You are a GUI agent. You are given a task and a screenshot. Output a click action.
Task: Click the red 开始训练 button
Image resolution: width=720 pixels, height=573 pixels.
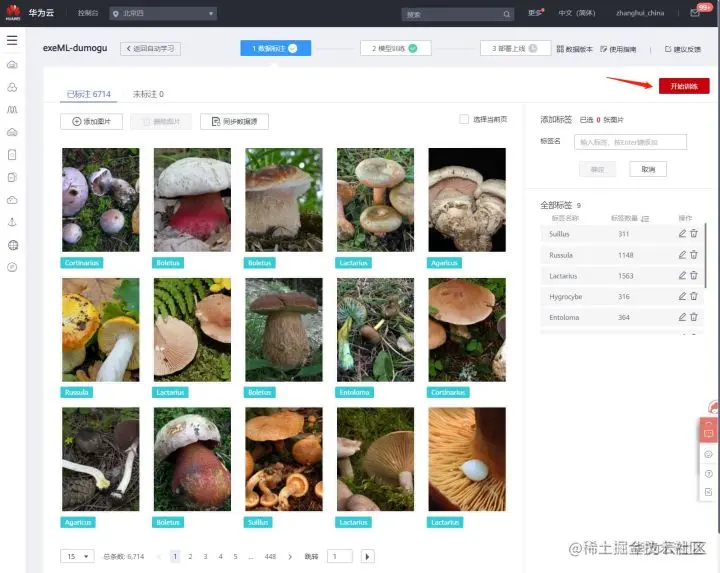coord(684,86)
